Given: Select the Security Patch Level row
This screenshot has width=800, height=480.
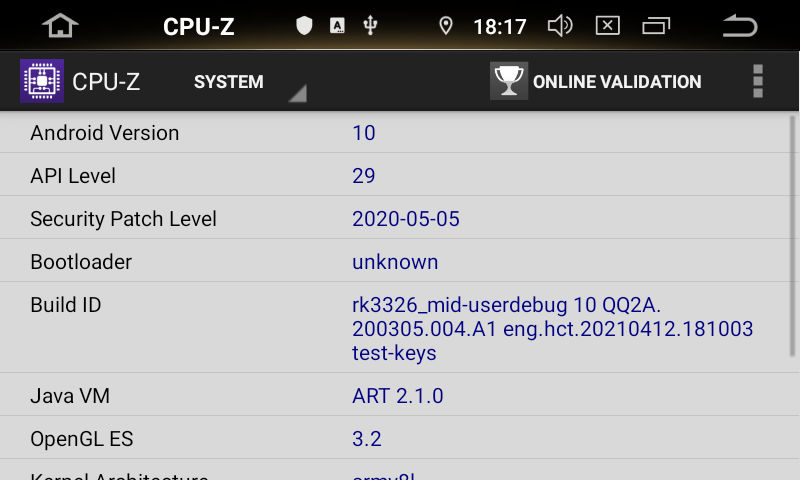Looking at the screenshot, I should coord(395,218).
